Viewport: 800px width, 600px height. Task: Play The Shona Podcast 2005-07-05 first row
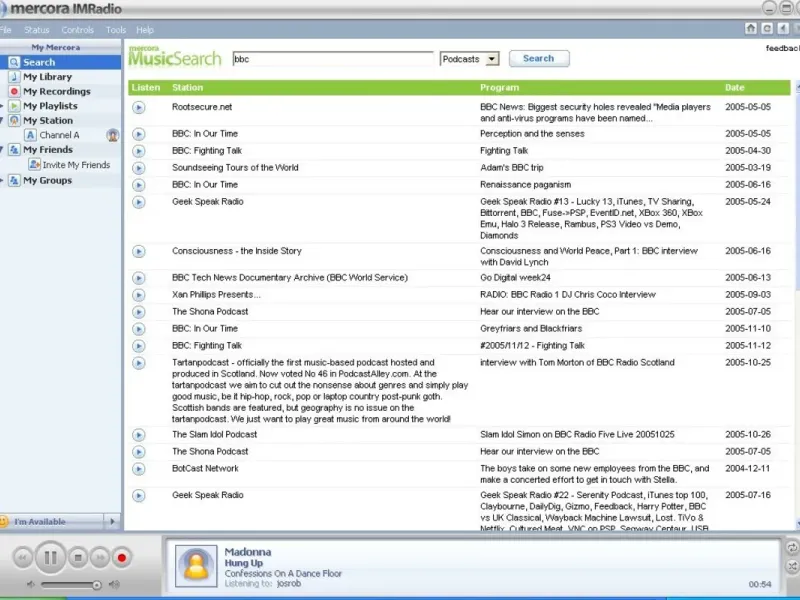click(139, 312)
